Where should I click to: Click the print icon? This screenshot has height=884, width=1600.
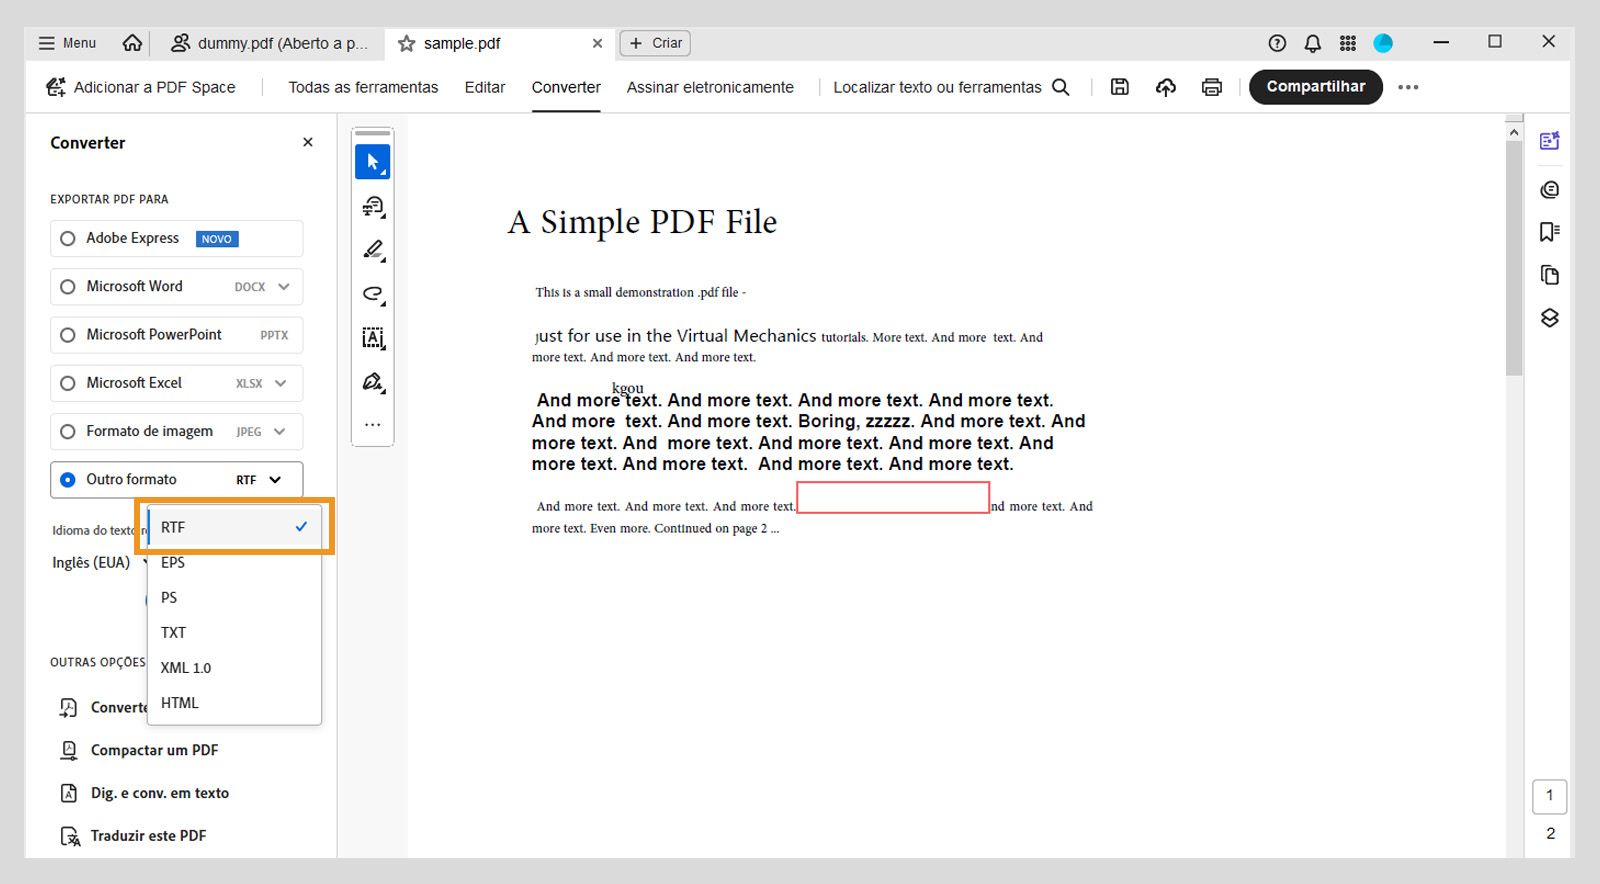tap(1212, 87)
